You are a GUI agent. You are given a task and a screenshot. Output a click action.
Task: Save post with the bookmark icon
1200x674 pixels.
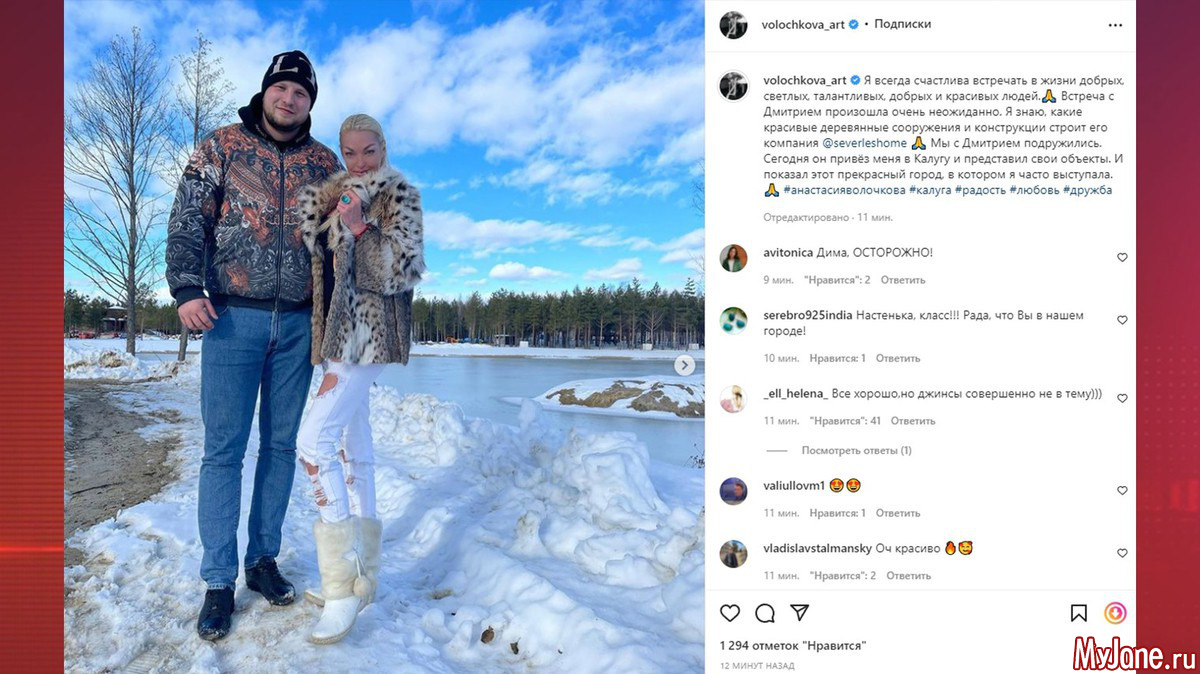click(x=1079, y=613)
